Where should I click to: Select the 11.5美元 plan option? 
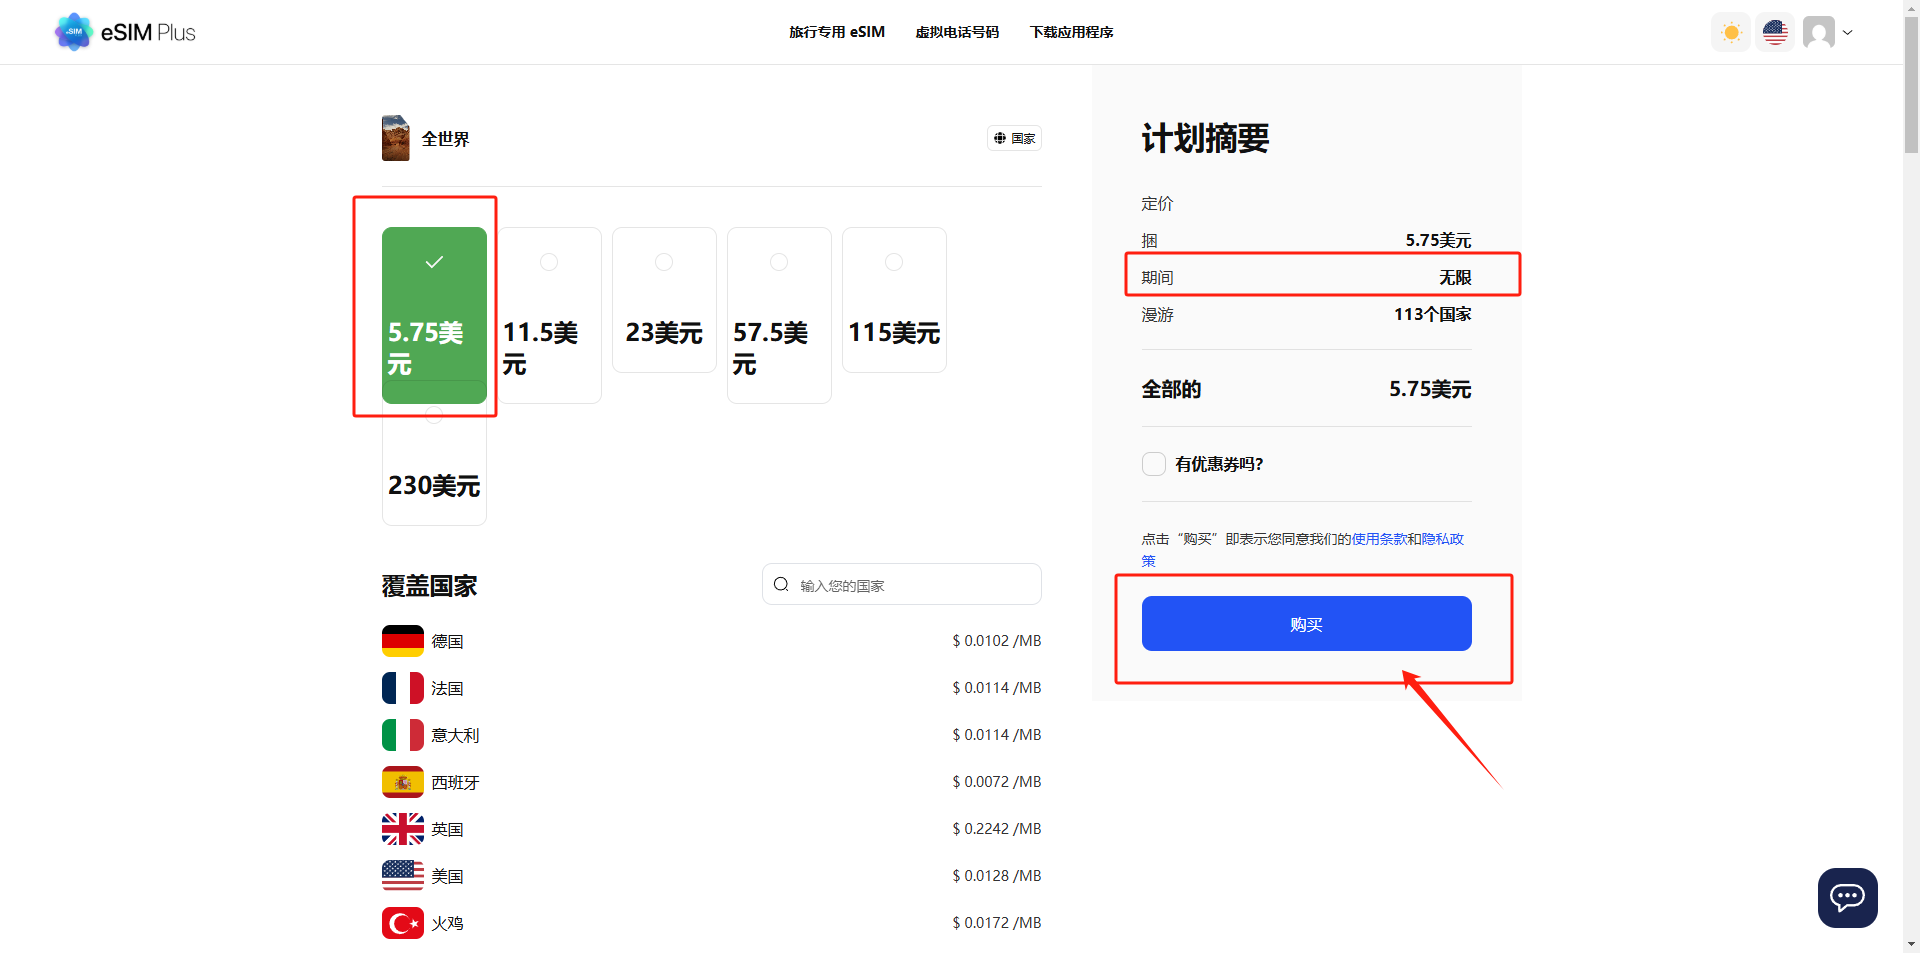(x=549, y=315)
